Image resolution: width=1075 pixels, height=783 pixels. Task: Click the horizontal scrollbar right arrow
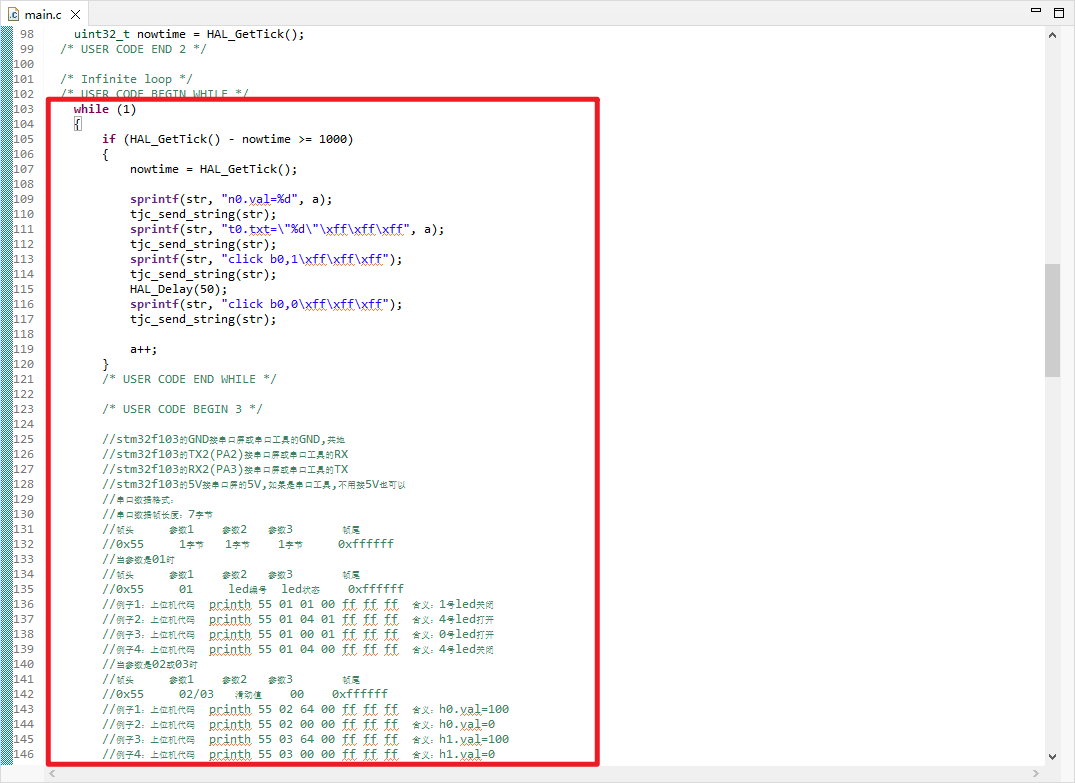point(1037,774)
